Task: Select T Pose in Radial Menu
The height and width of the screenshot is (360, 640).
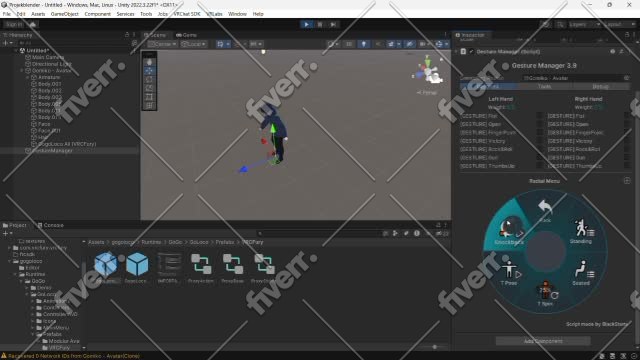Action: coord(509,273)
